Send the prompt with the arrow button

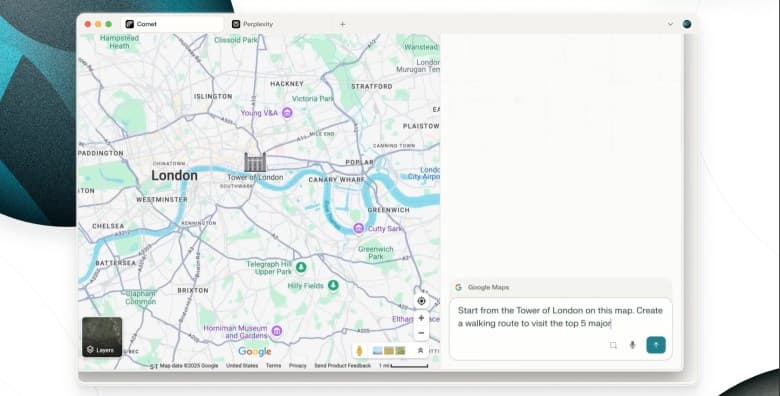(656, 345)
